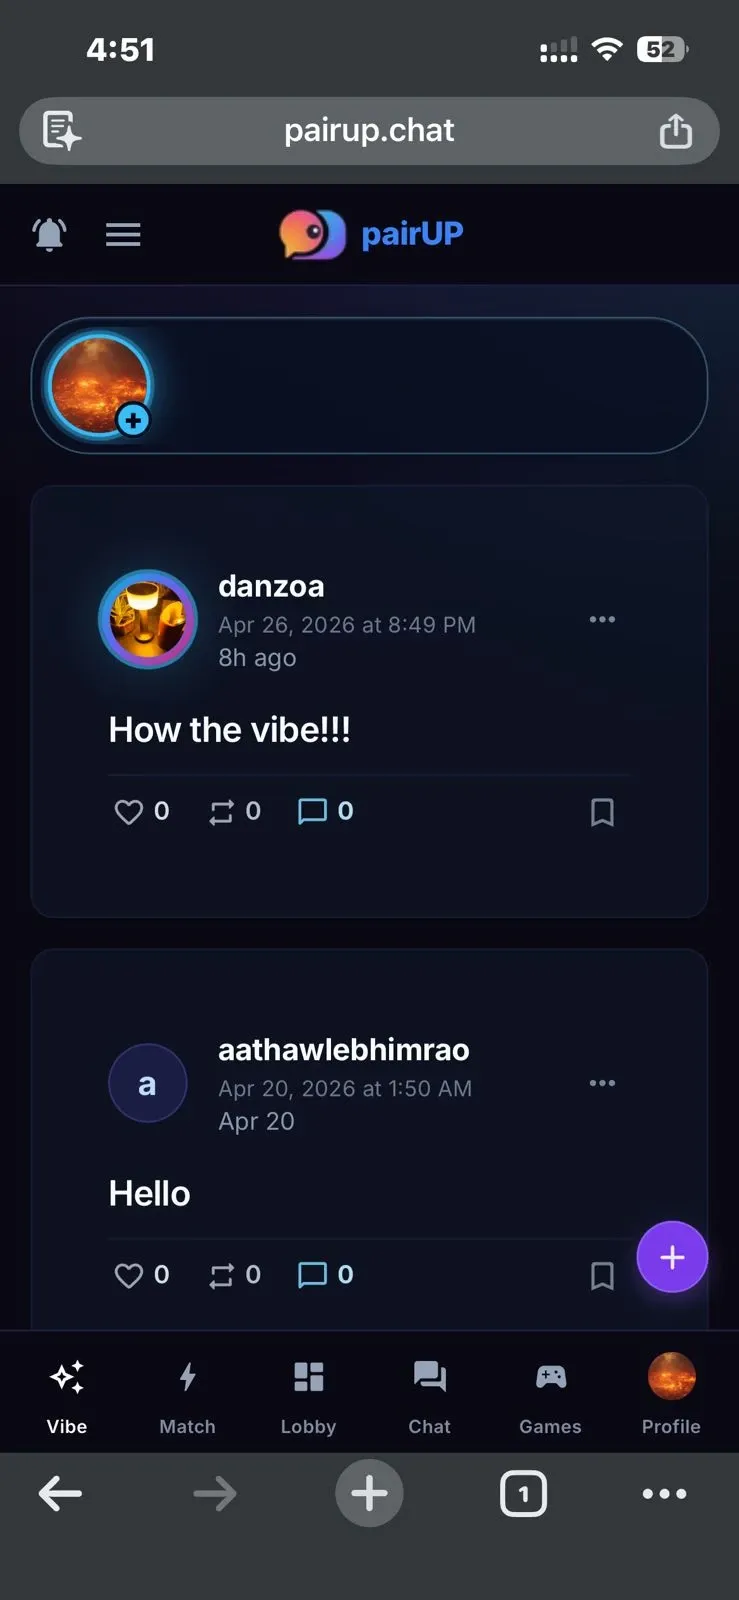
Task: Go to the Chat tab
Action: click(x=429, y=1395)
